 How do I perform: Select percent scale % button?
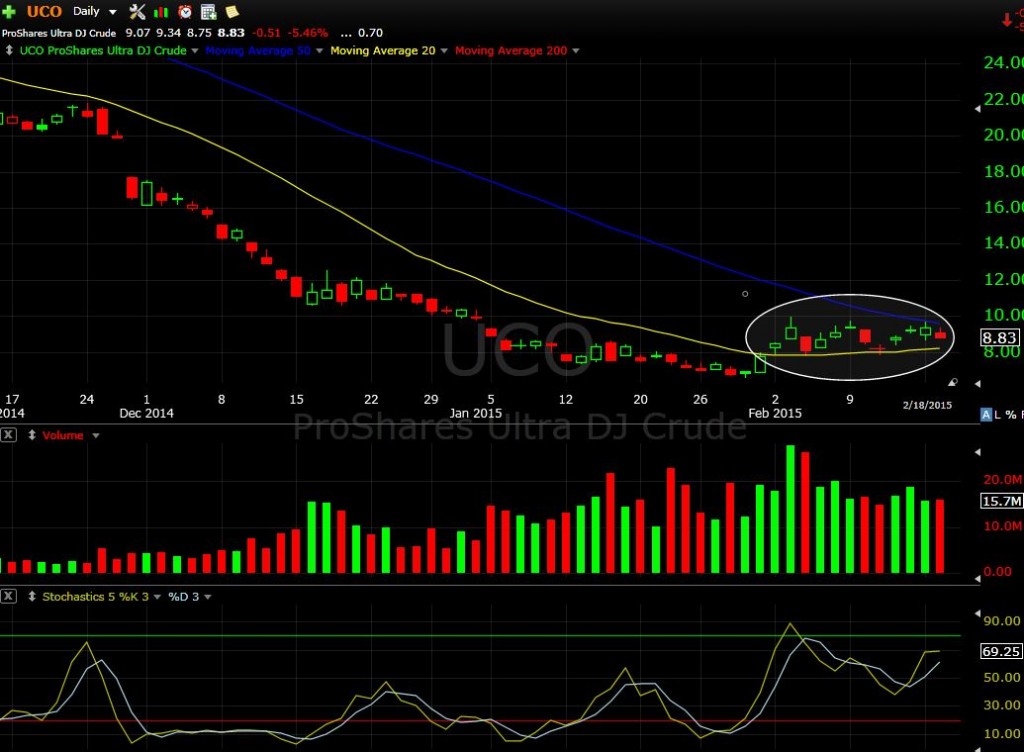1010,415
